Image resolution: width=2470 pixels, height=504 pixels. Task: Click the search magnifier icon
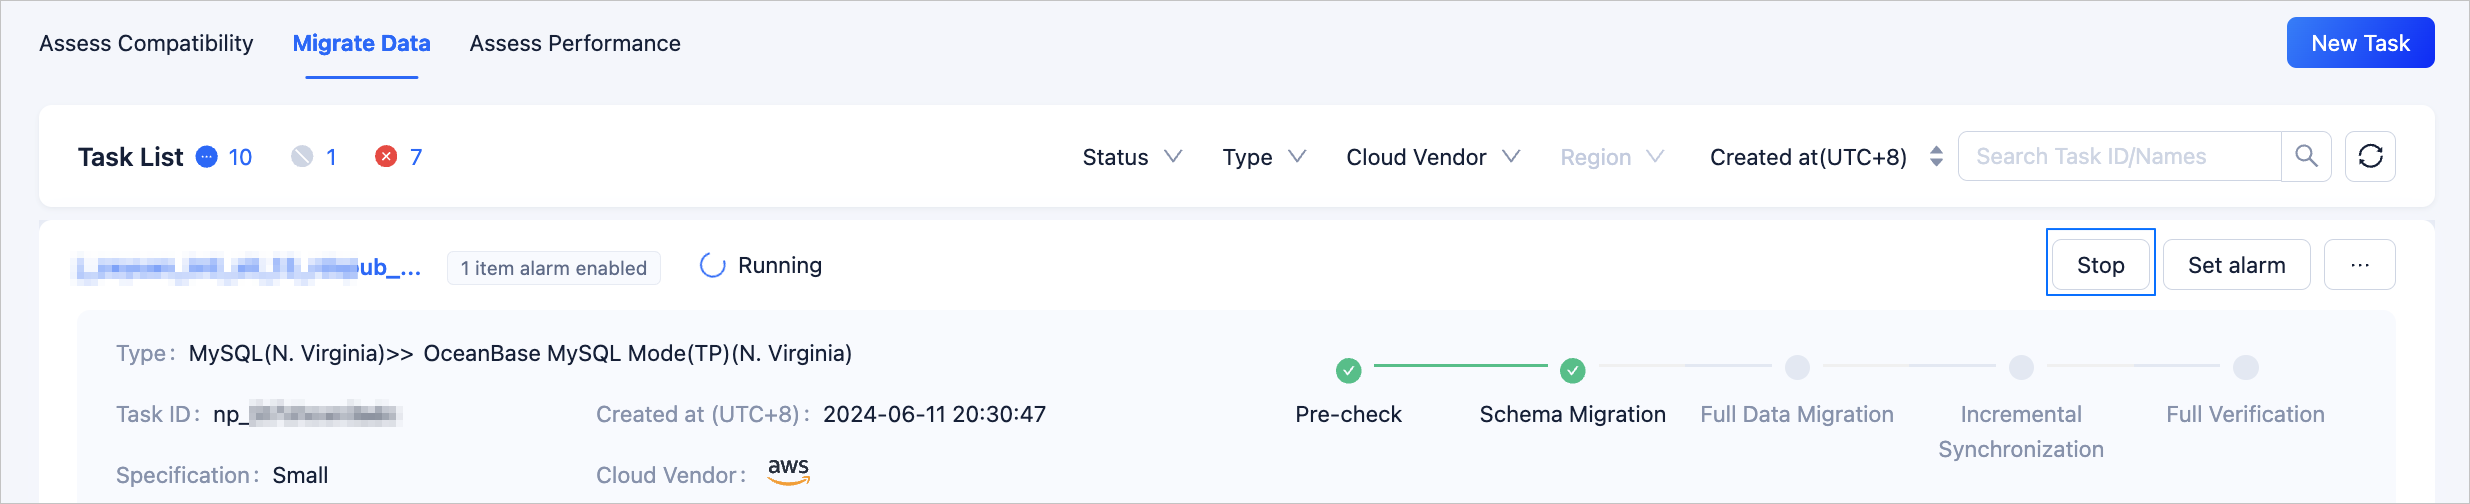click(2306, 156)
